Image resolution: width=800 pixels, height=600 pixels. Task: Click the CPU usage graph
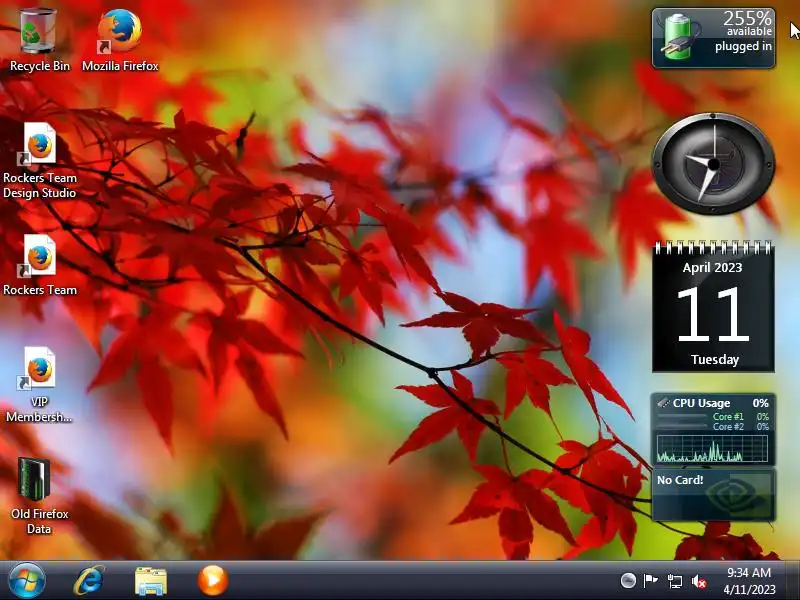point(712,448)
